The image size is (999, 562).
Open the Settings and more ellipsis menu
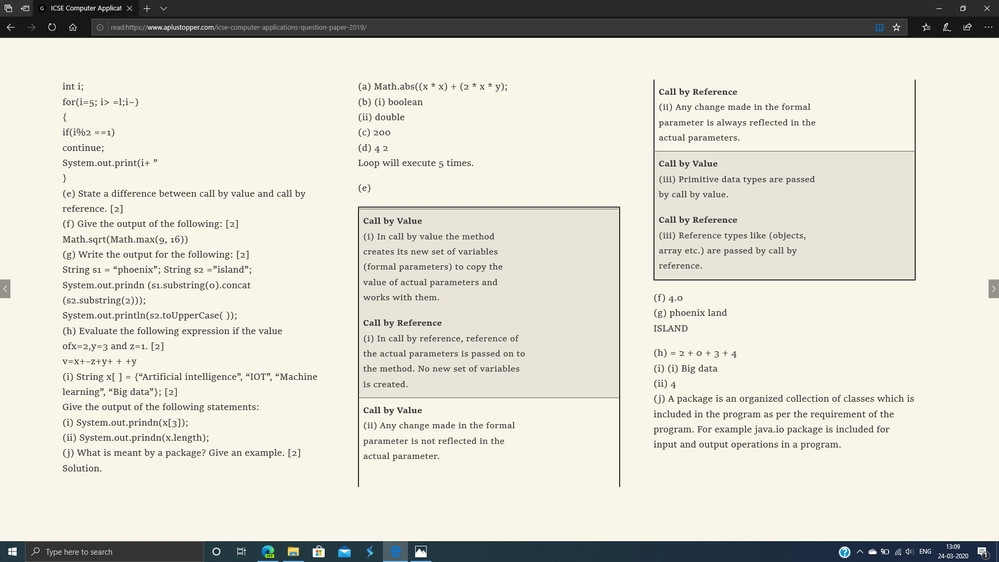(x=988, y=27)
